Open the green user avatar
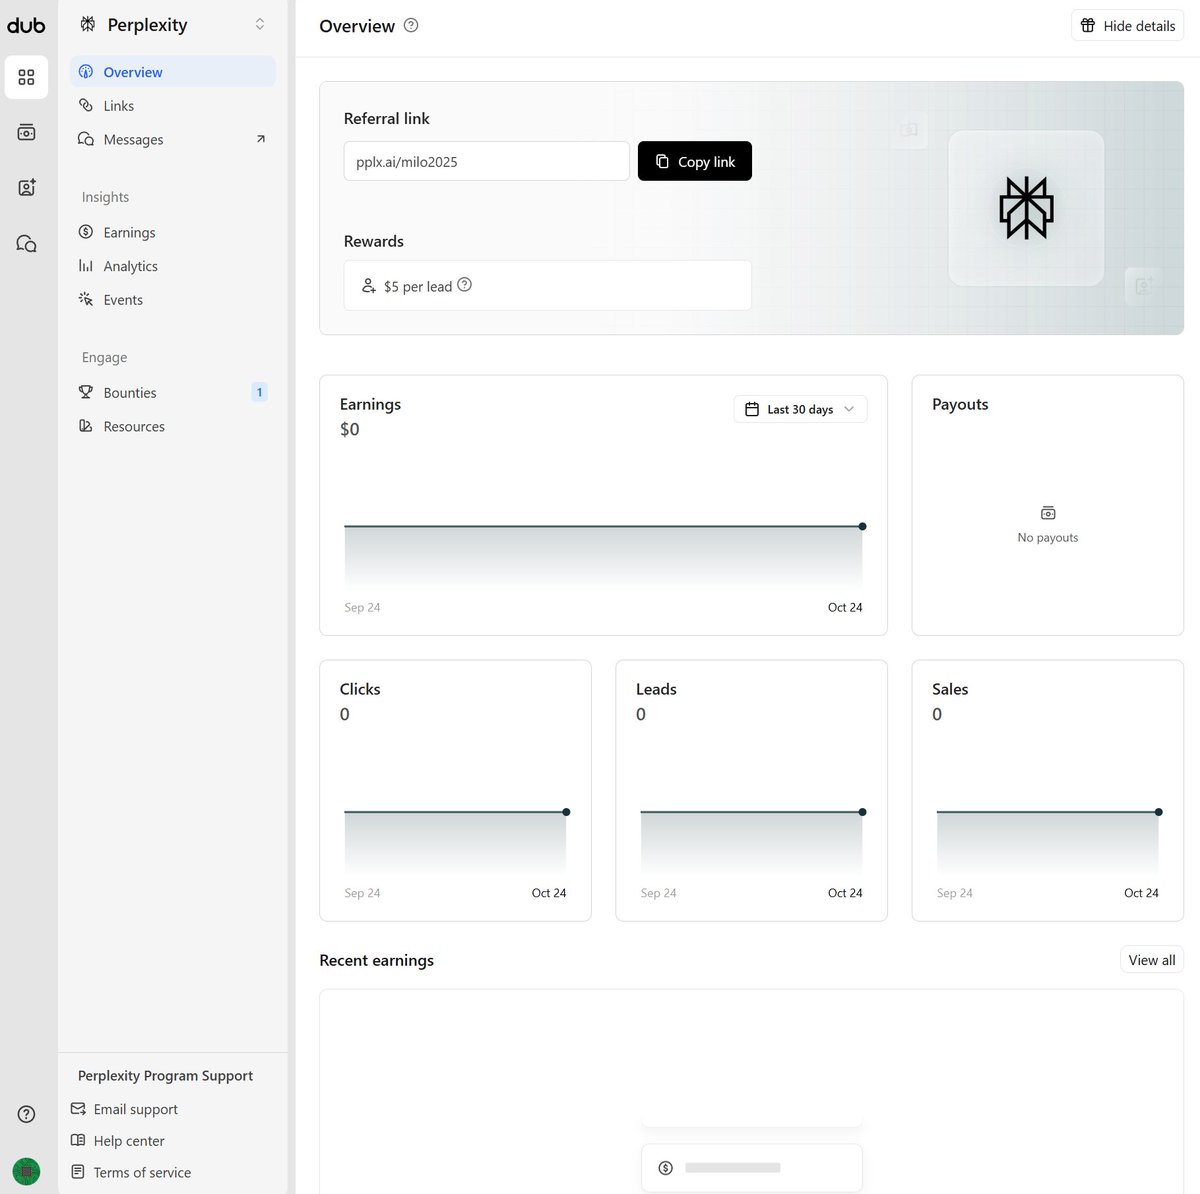1200x1194 pixels. (26, 1170)
